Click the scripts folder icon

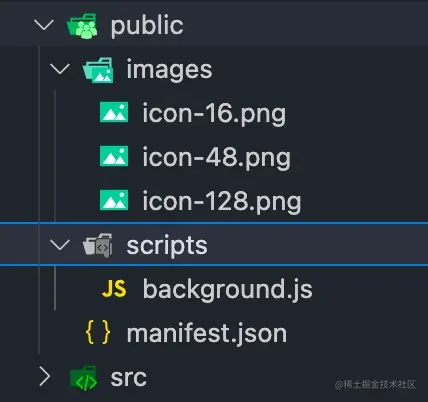click(x=98, y=245)
